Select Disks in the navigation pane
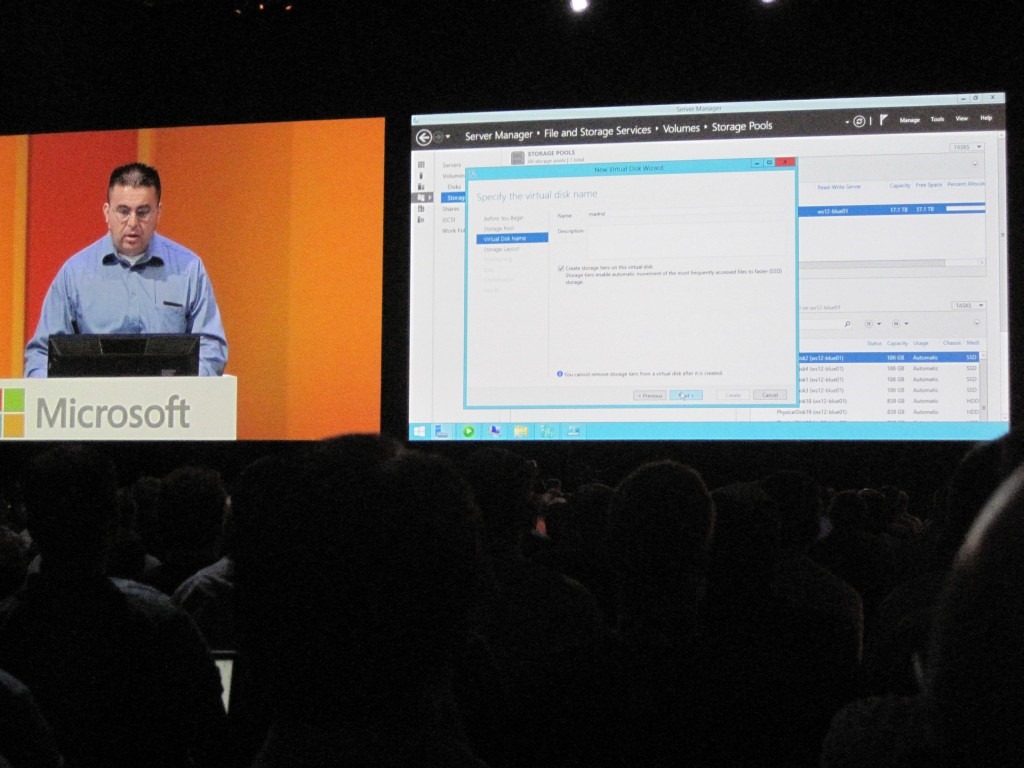This screenshot has width=1024, height=768. pos(455,187)
